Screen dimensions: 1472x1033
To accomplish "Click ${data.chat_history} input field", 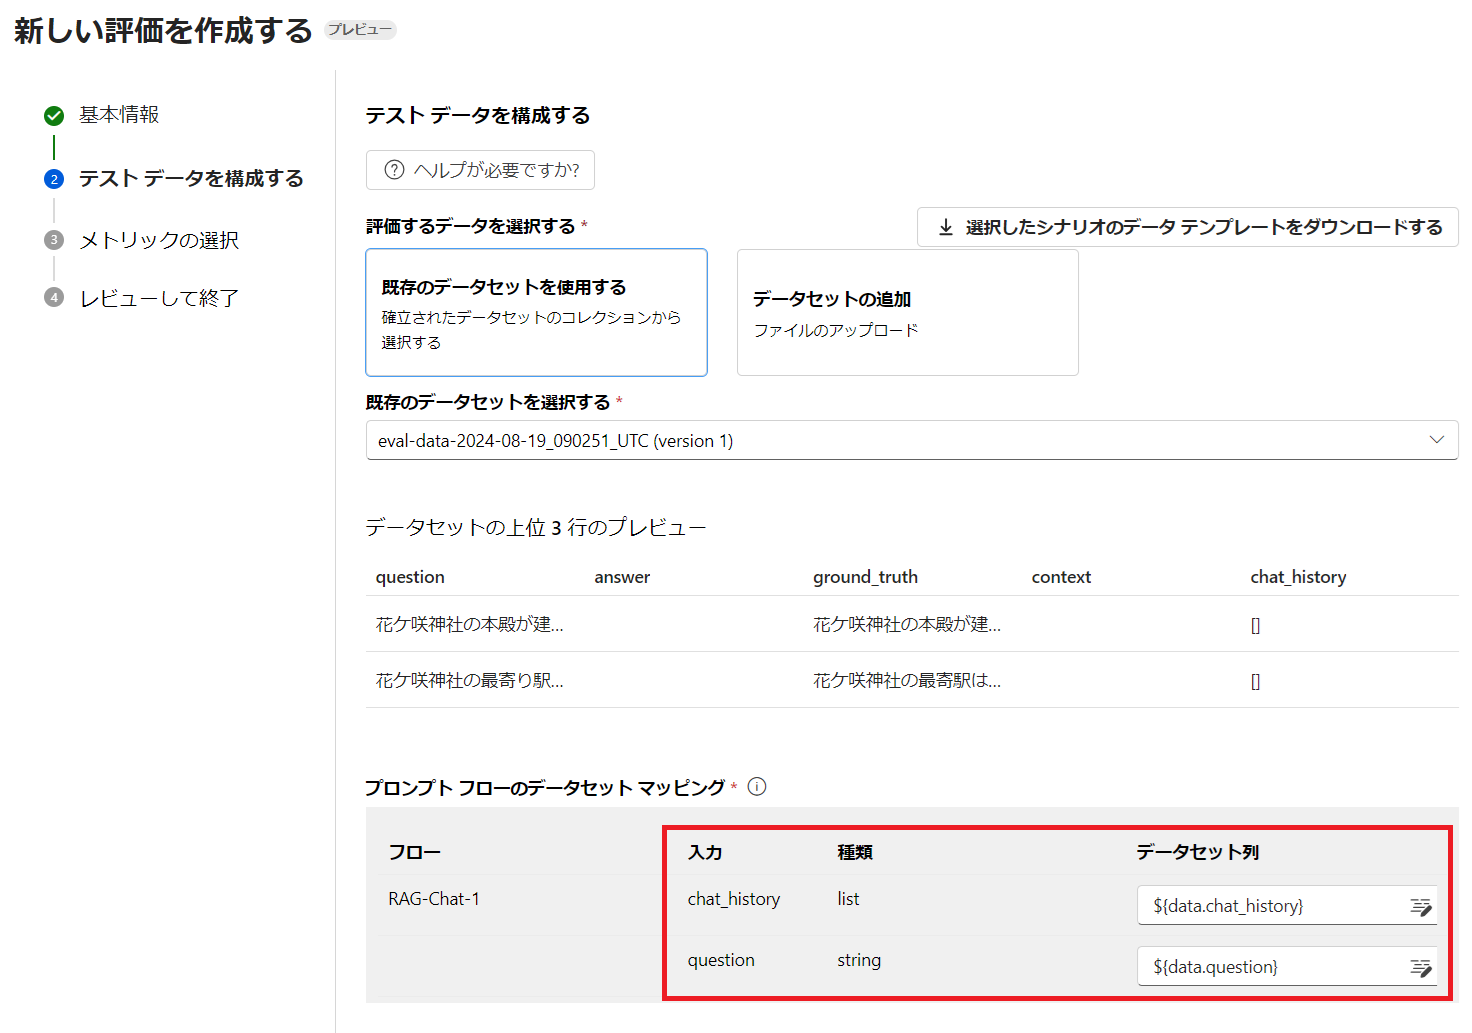I will coord(1287,906).
